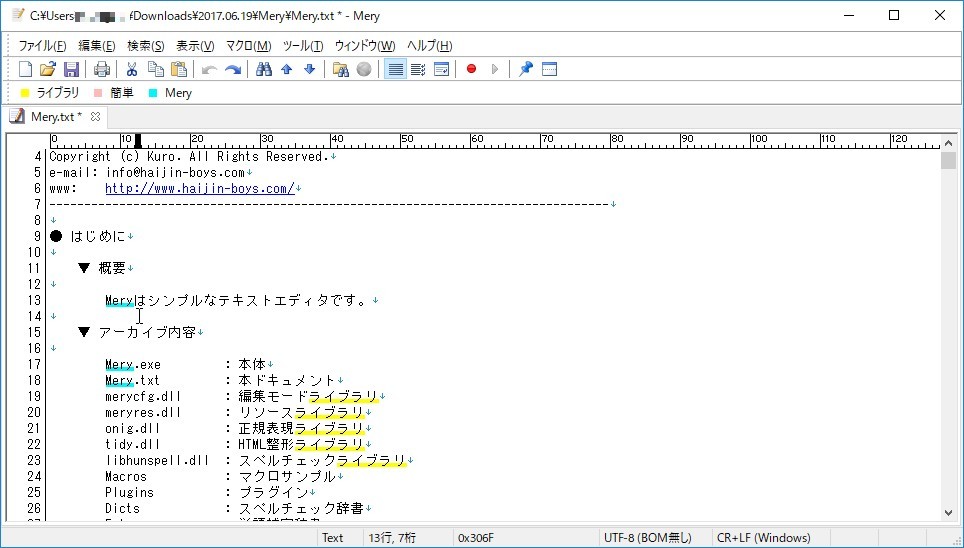Click the Print icon
Screen dimensions: 964x548
tap(101, 69)
